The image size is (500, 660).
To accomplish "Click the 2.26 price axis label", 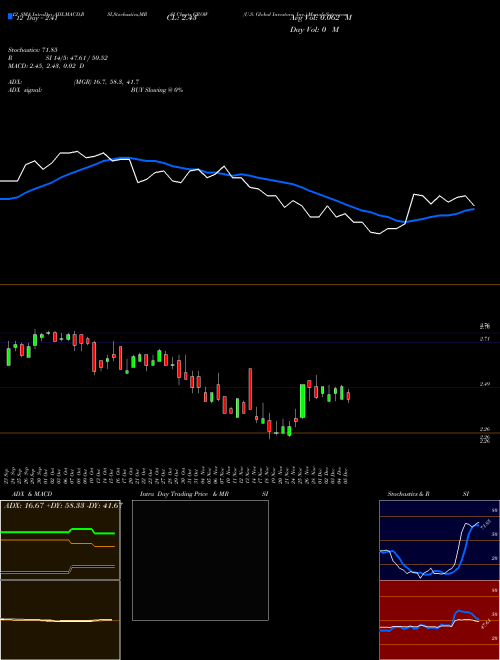I will point(485,429).
